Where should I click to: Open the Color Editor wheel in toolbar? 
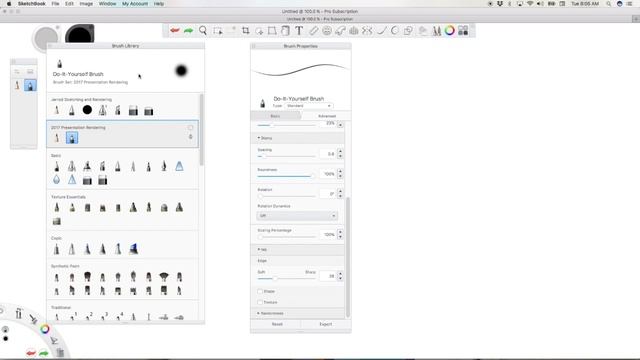450,31
